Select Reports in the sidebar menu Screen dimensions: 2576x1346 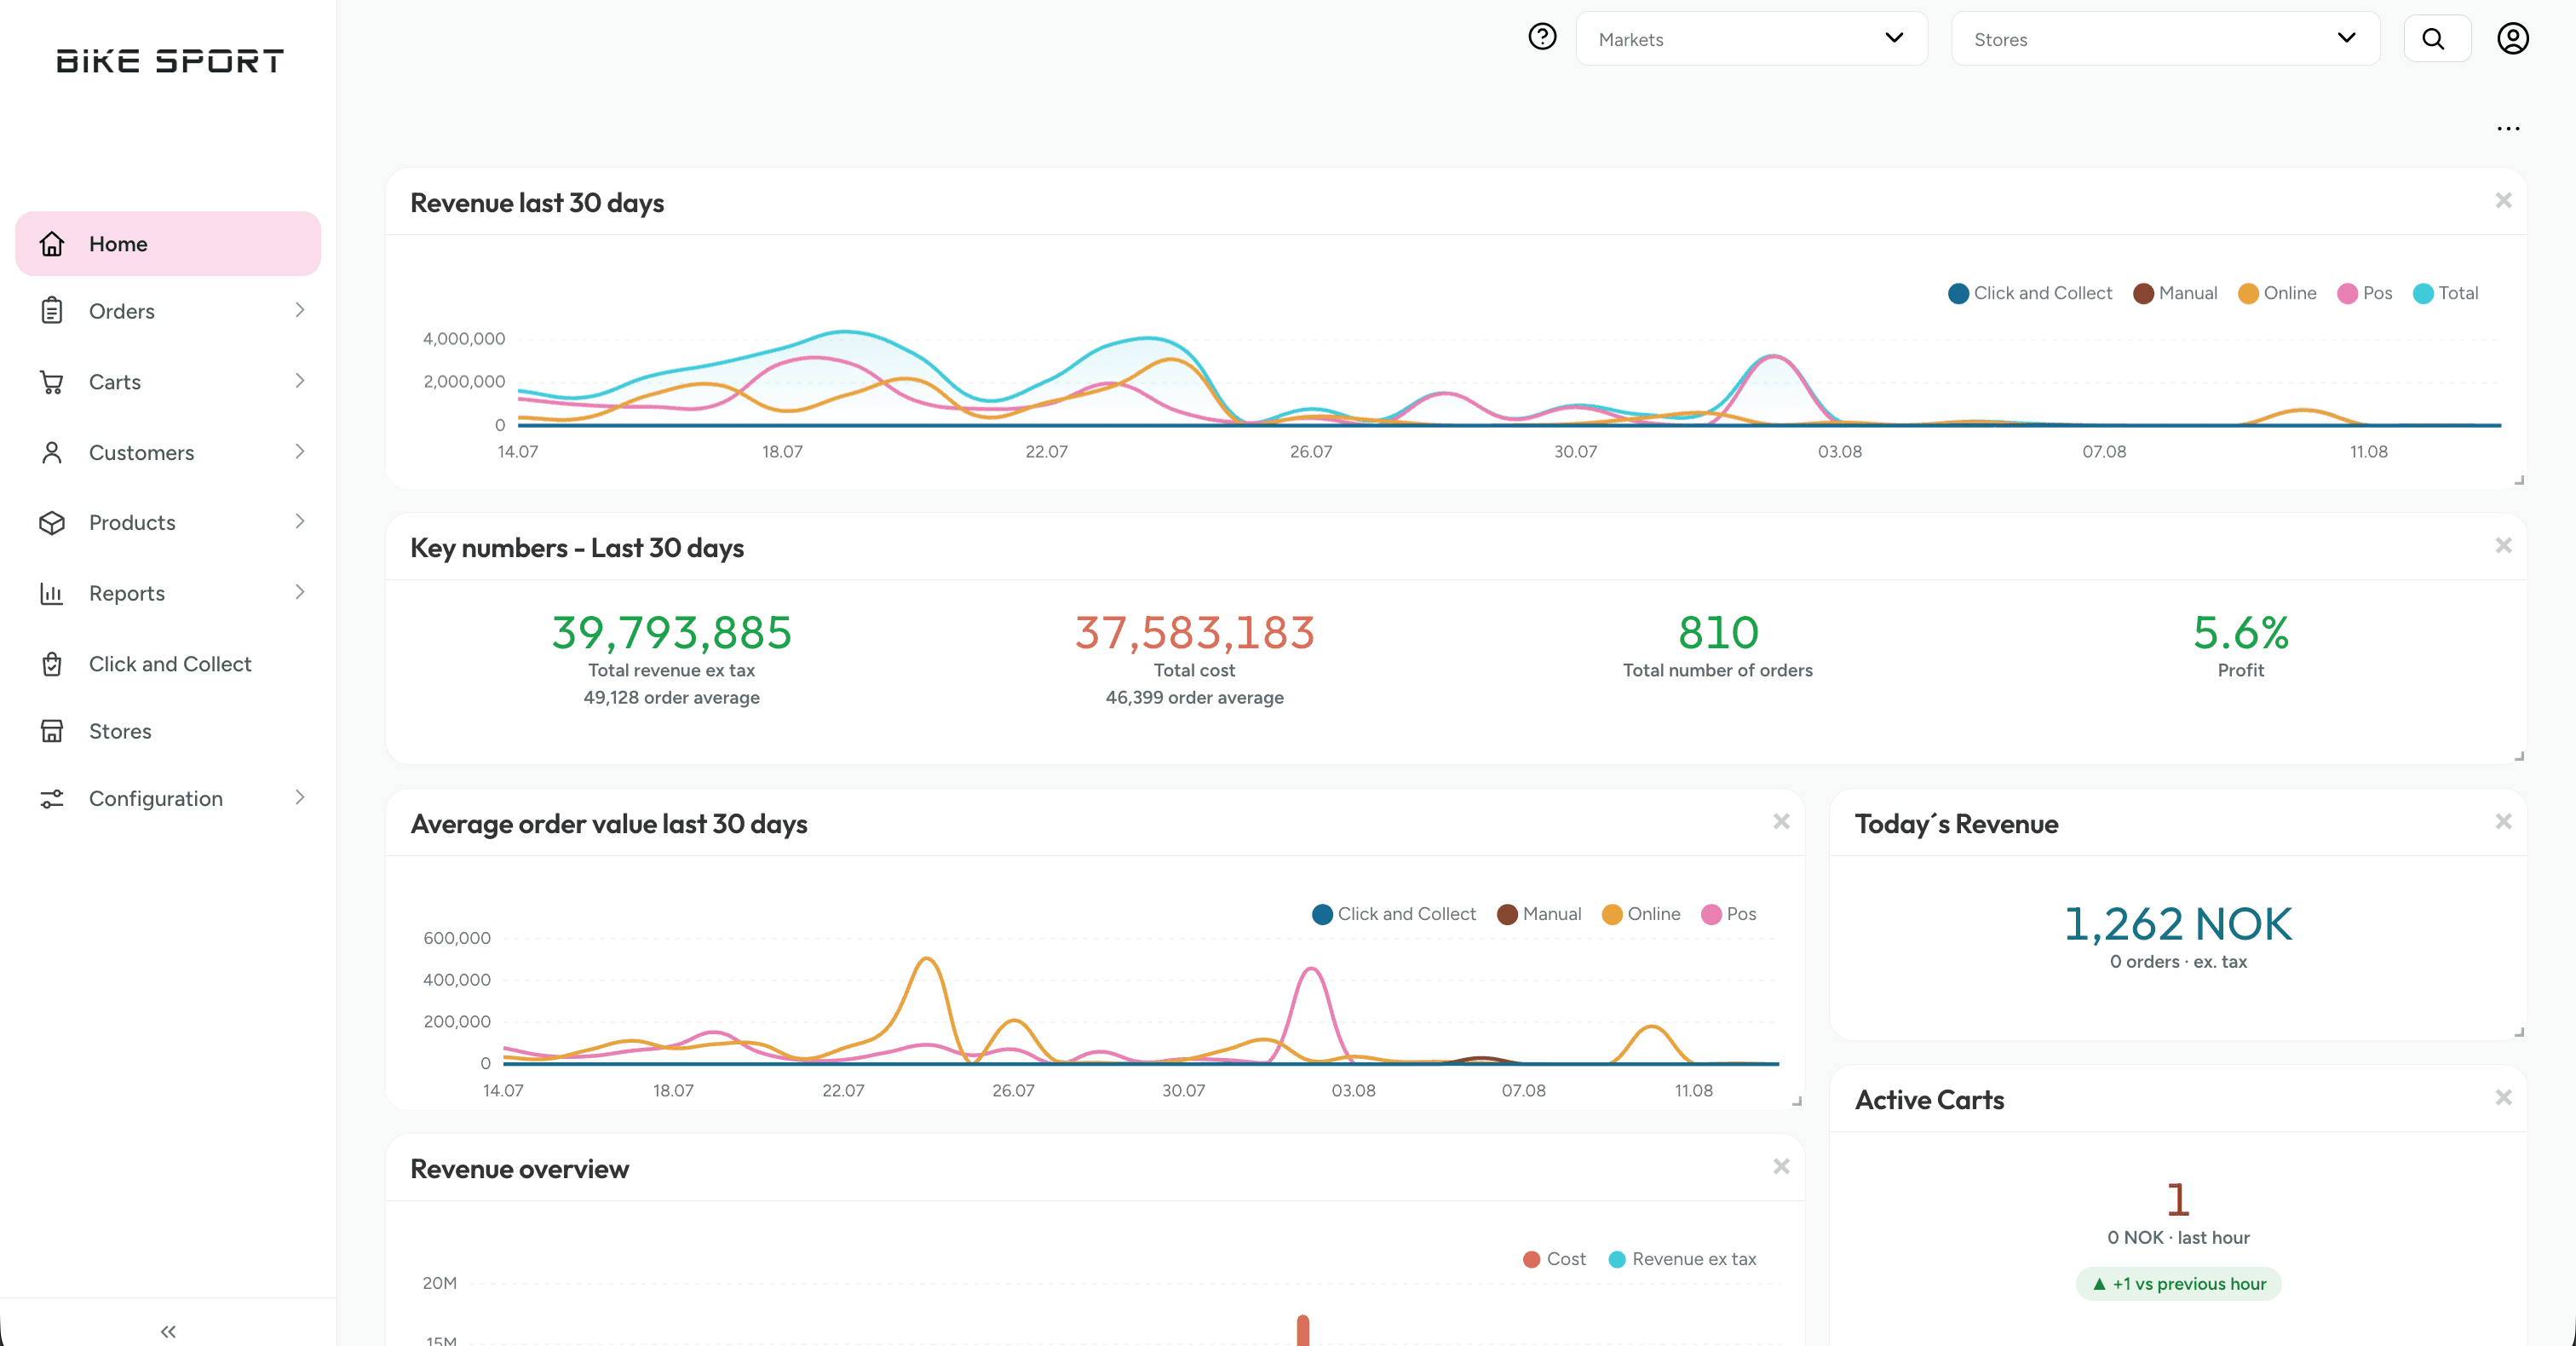point(168,594)
